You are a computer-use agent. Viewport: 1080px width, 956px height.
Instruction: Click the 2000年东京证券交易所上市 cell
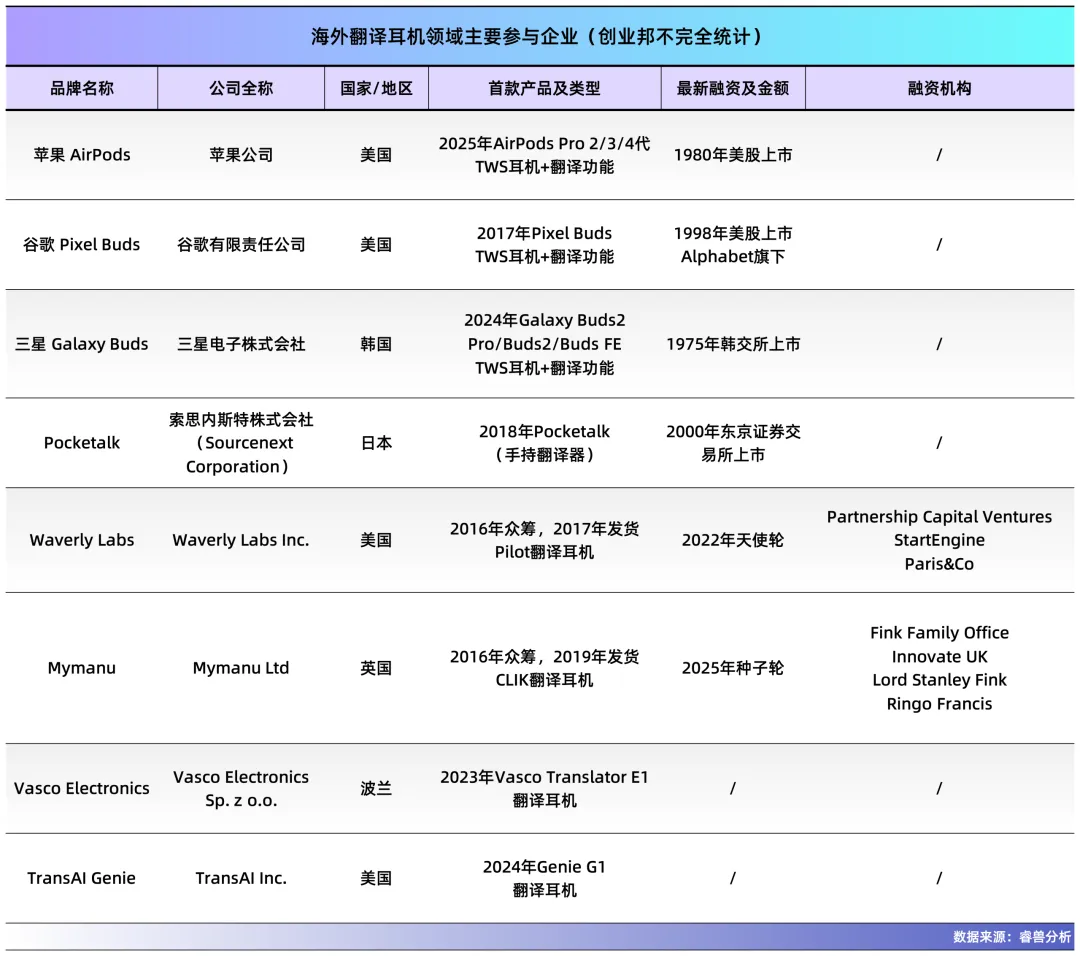pos(733,443)
